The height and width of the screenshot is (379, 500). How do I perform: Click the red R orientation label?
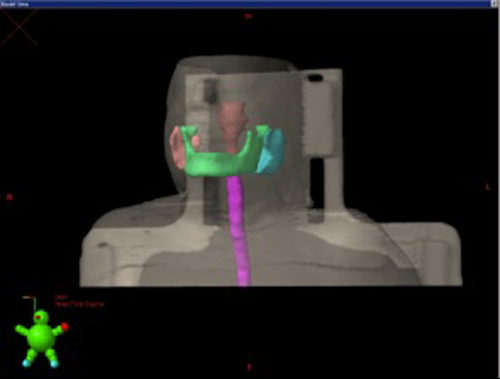pyautogui.click(x=9, y=197)
